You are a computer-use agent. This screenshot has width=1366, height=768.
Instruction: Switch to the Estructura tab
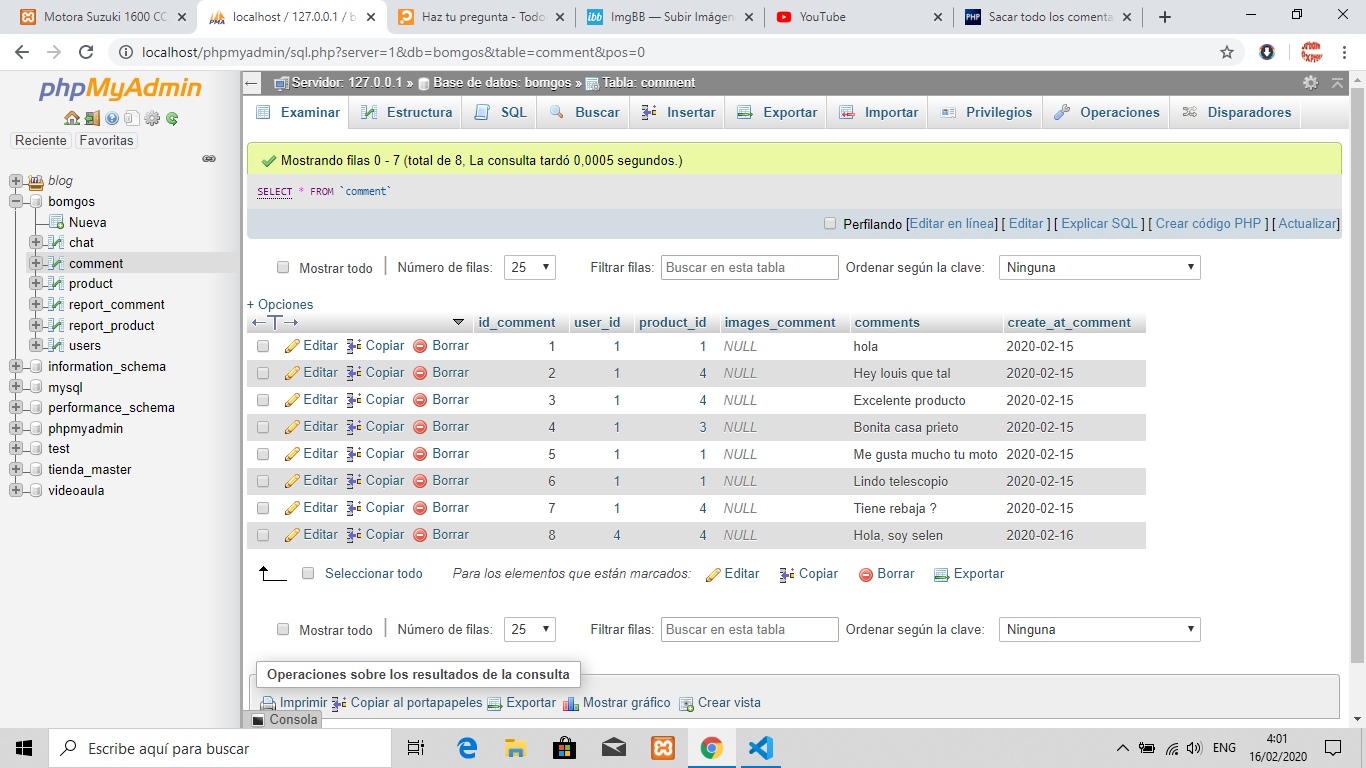pyautogui.click(x=407, y=112)
